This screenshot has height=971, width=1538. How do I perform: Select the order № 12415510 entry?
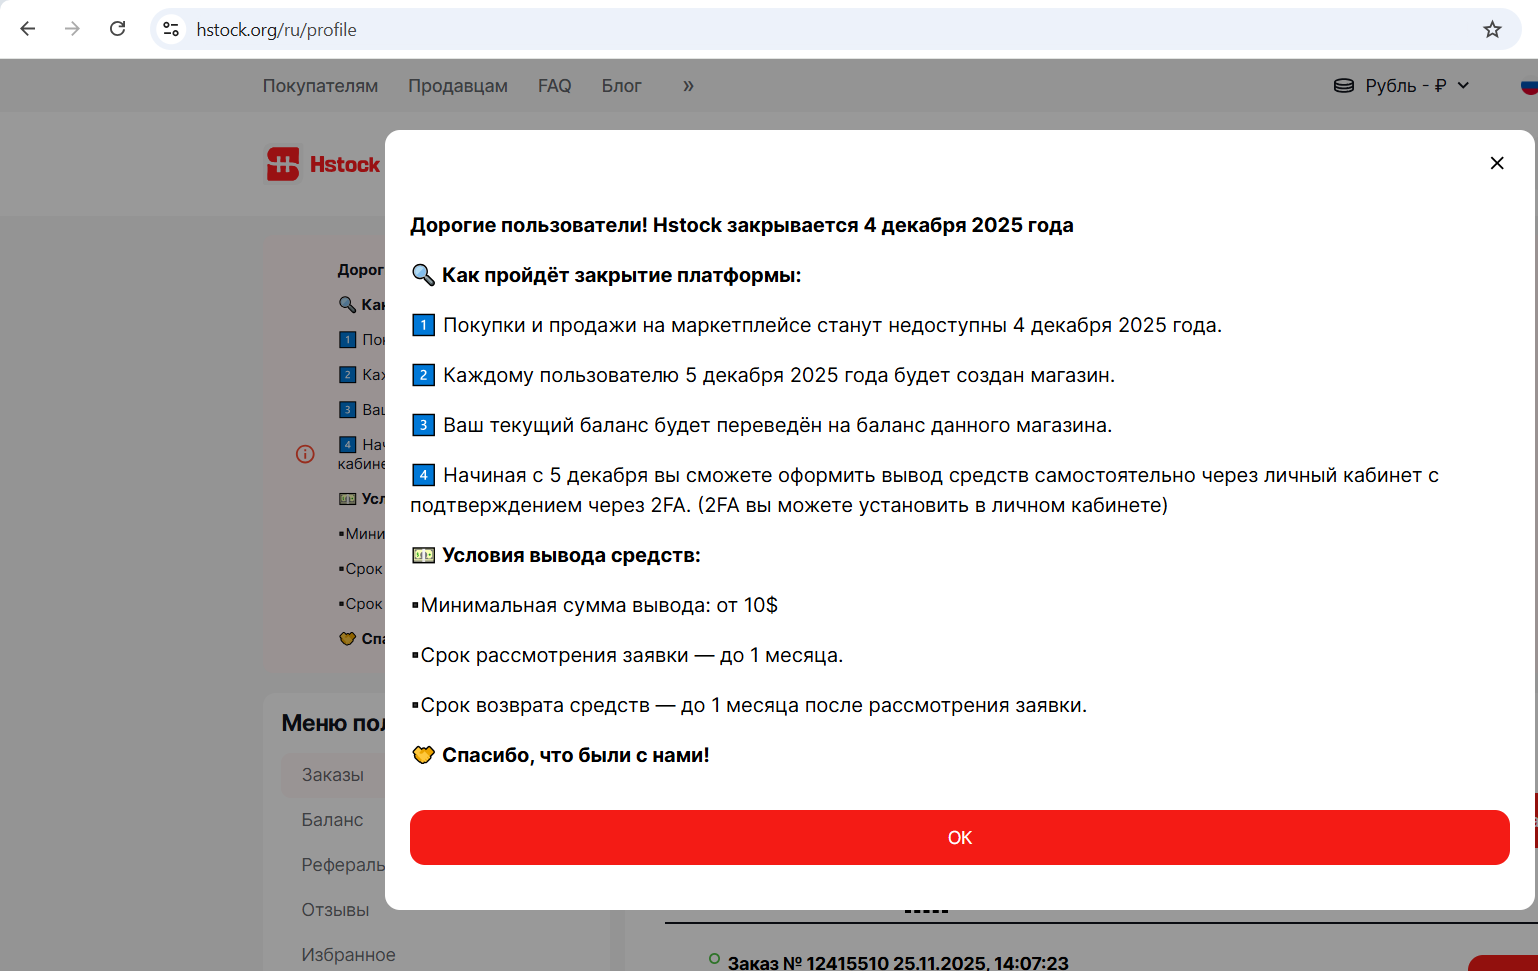click(898, 962)
